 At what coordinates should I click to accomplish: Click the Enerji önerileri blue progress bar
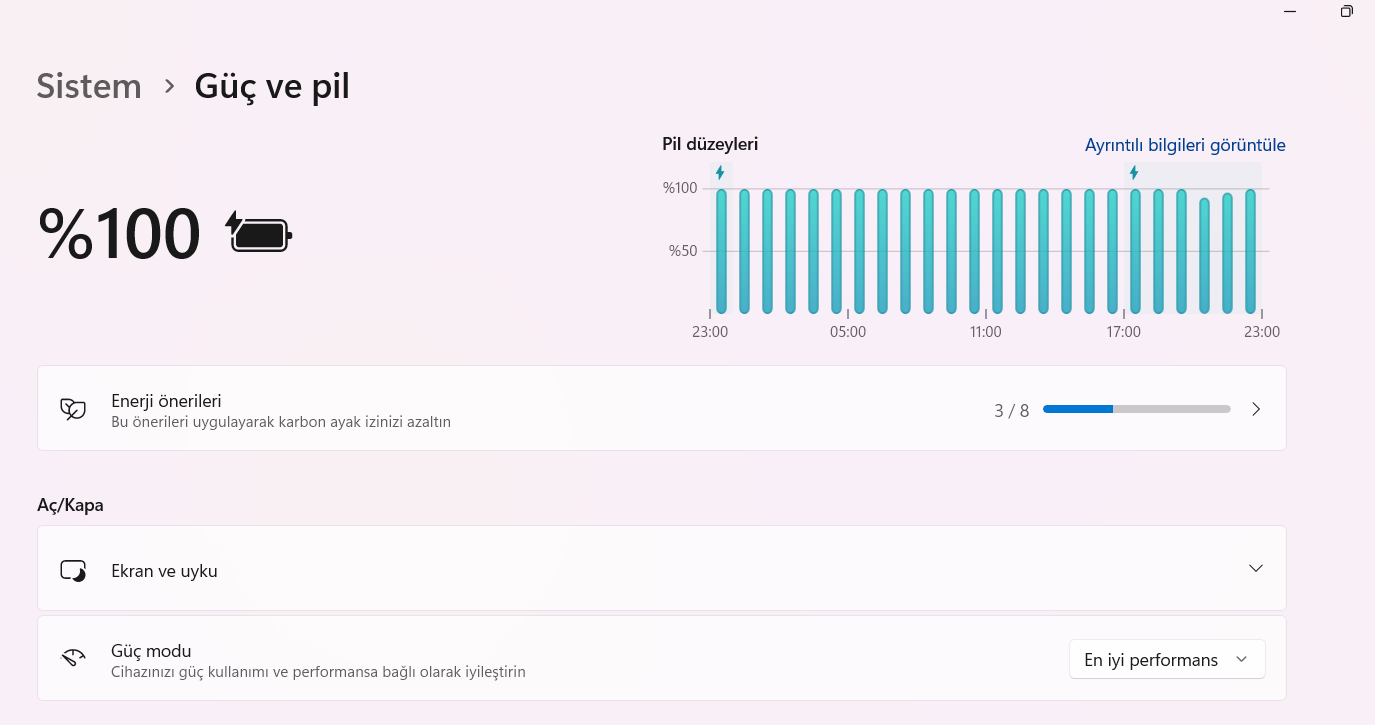[x=1136, y=409]
